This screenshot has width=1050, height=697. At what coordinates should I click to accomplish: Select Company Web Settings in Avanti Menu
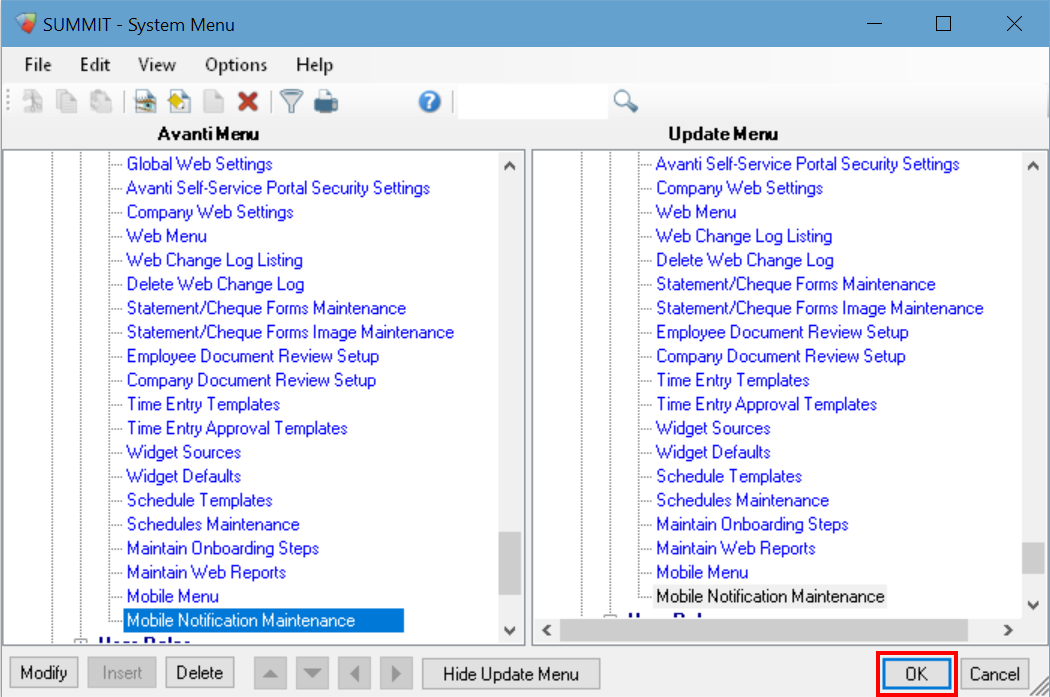[210, 212]
